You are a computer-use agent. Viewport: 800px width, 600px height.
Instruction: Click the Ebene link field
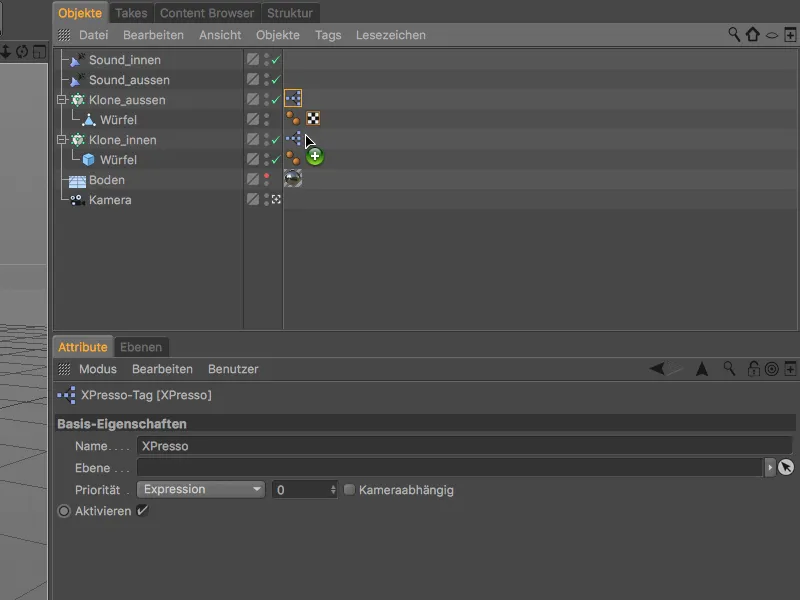tap(449, 467)
